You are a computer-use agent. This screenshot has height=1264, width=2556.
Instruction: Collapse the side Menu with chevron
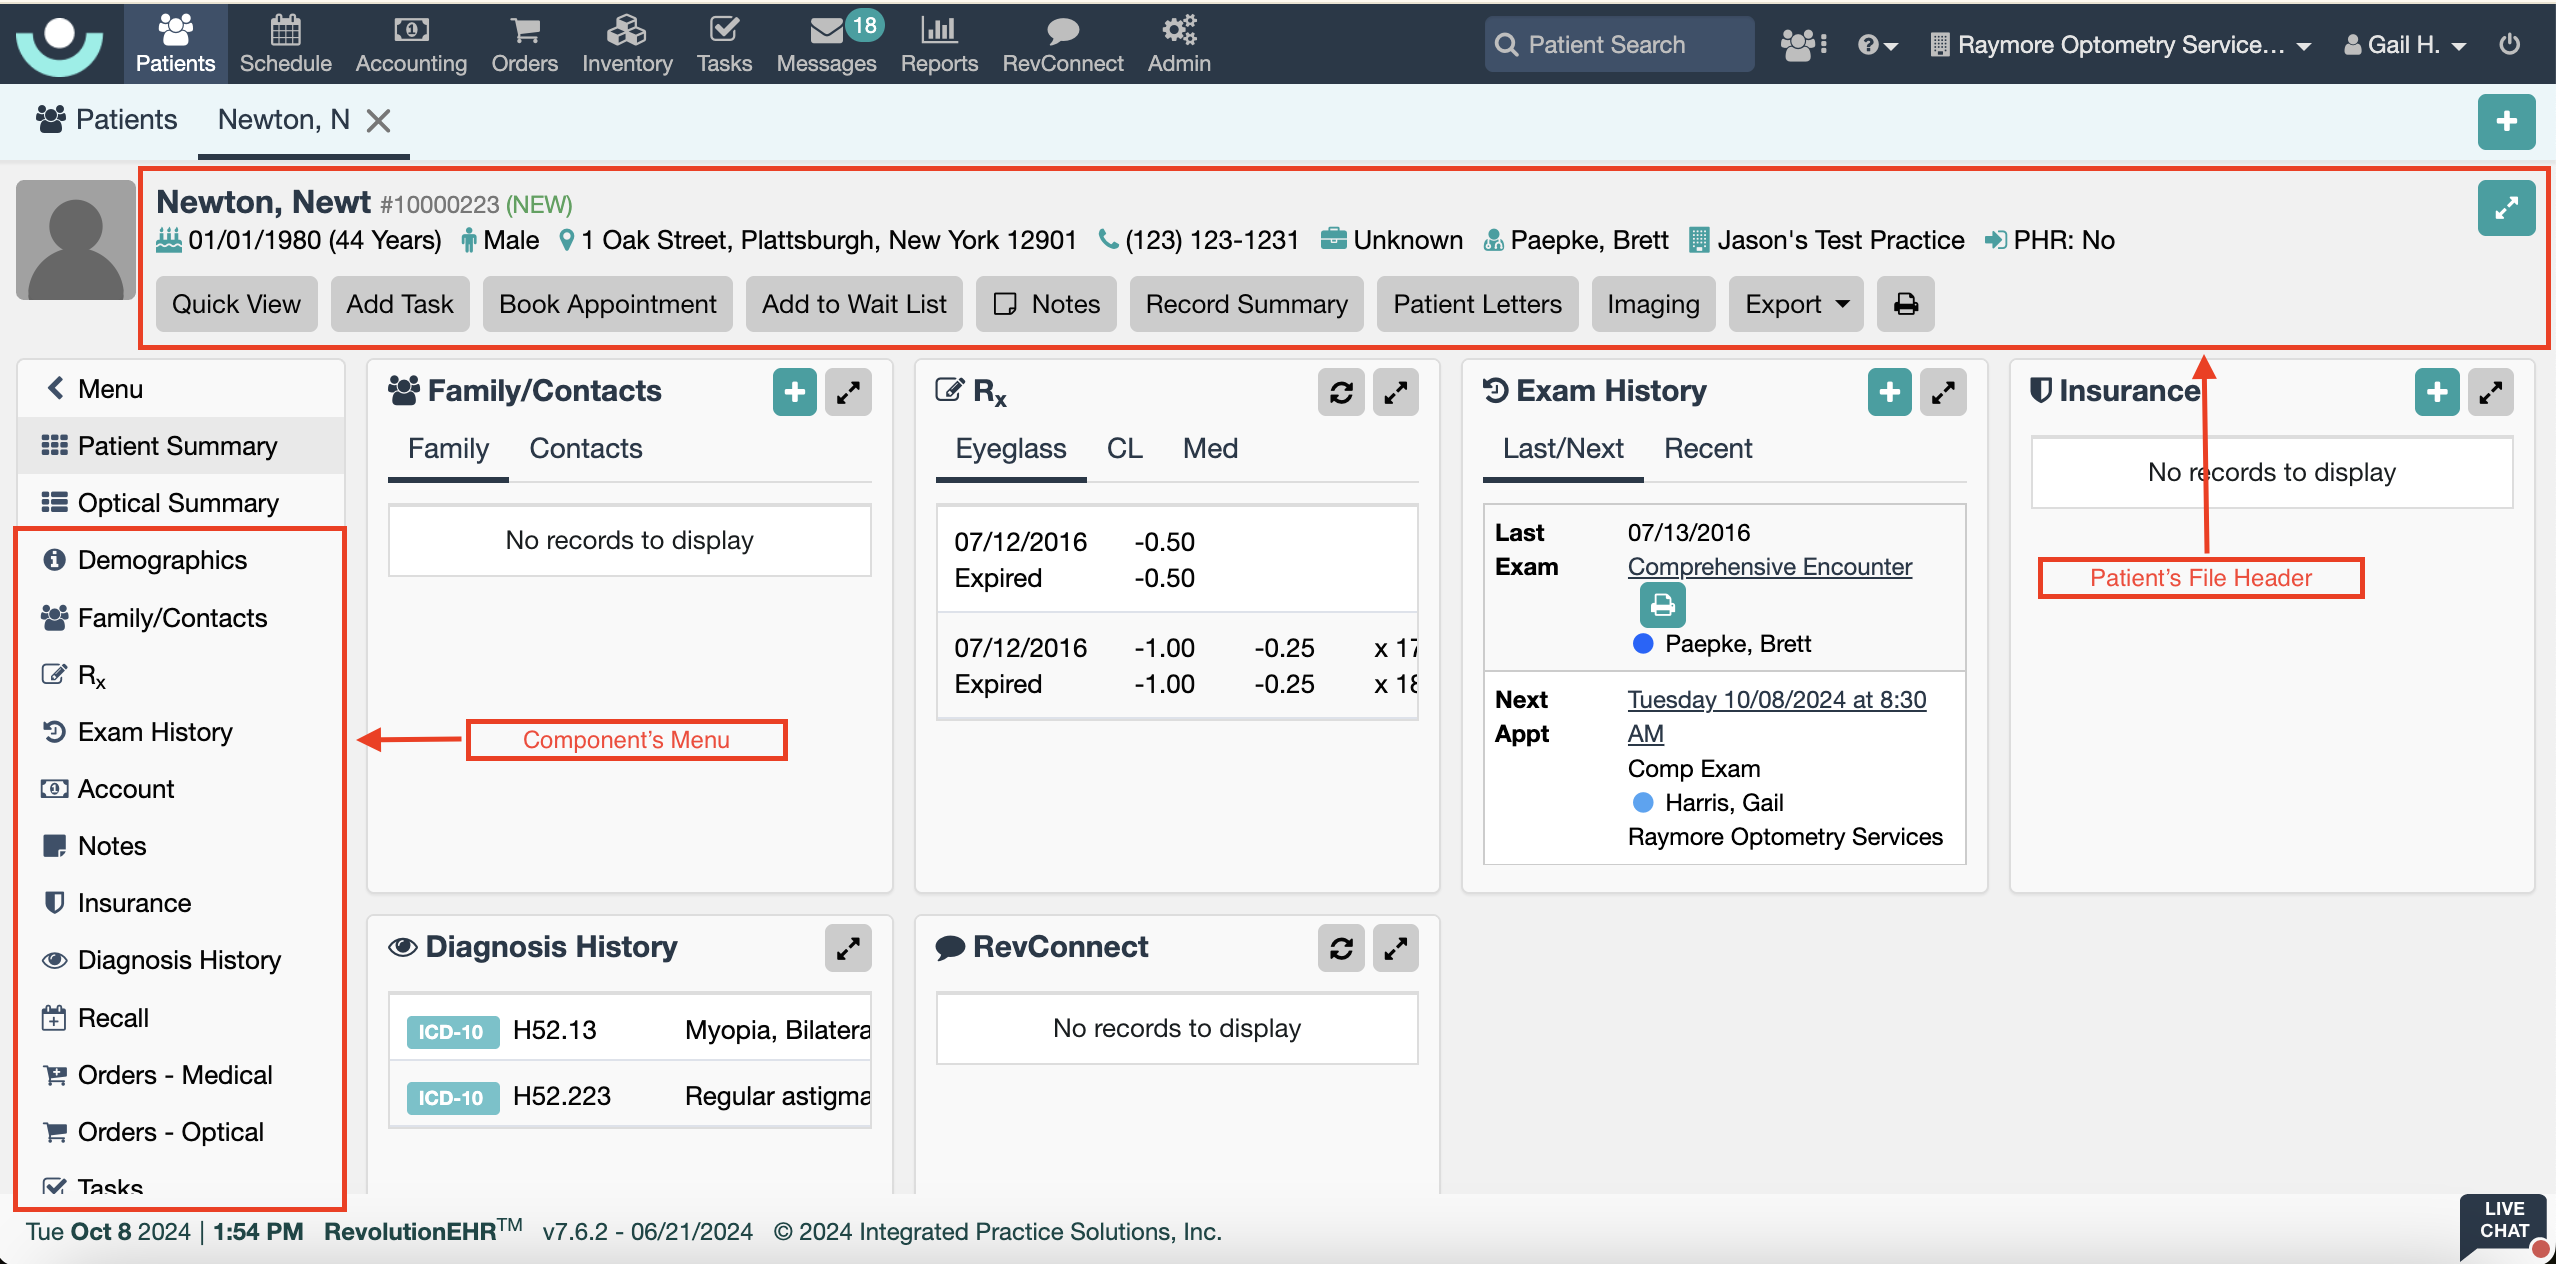point(57,388)
